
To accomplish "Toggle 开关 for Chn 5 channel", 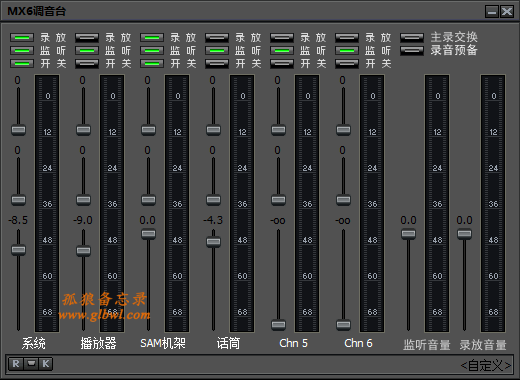I will tap(282, 63).
